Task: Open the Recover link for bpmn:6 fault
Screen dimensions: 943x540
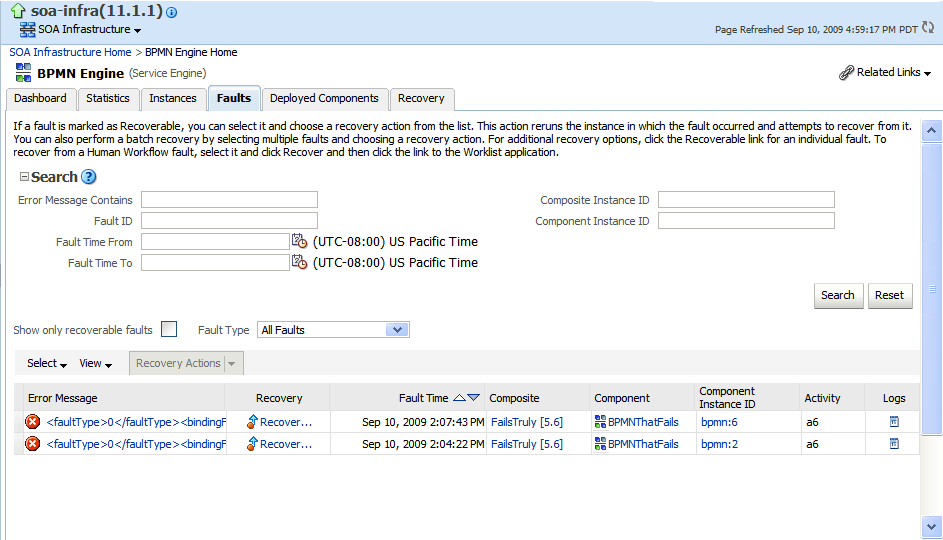Action: coord(286,422)
